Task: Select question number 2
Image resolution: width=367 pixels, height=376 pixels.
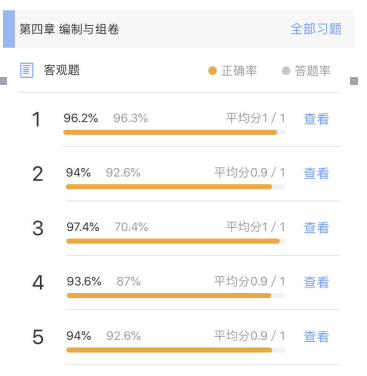Action: (38, 174)
